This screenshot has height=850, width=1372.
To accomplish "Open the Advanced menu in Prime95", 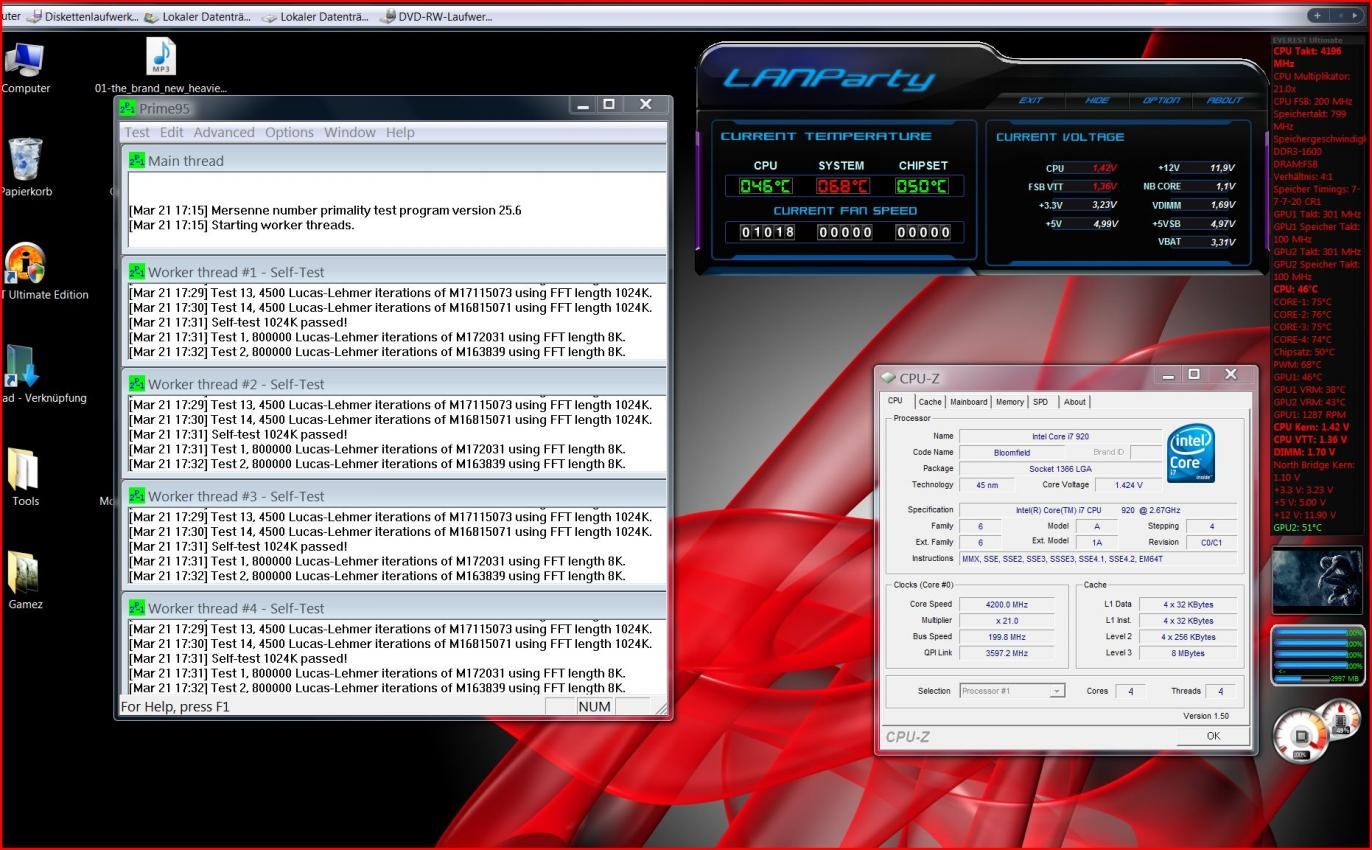I will tap(224, 132).
